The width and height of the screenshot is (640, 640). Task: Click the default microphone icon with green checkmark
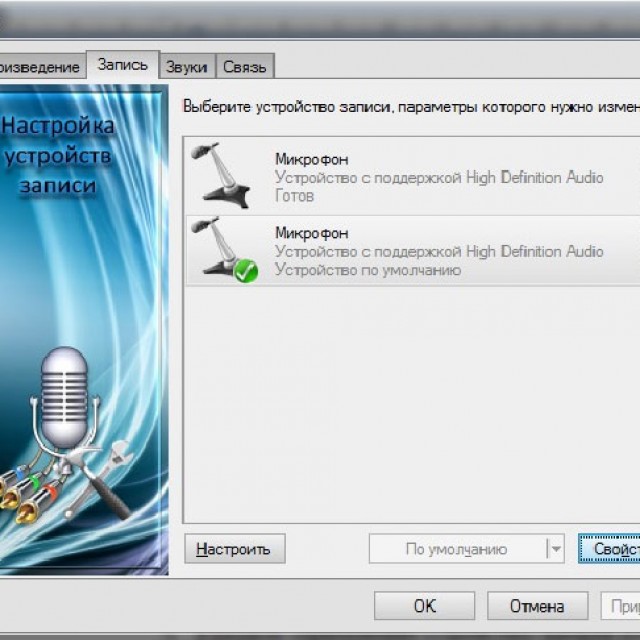point(225,250)
